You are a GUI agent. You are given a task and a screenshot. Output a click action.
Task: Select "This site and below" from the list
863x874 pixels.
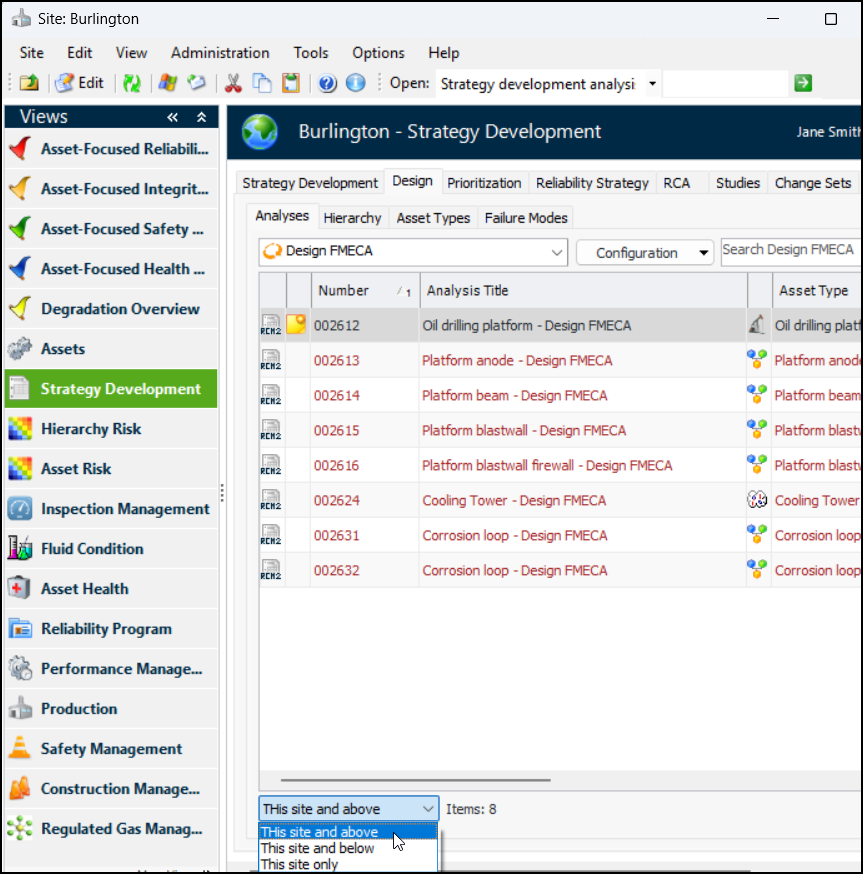[318, 848]
